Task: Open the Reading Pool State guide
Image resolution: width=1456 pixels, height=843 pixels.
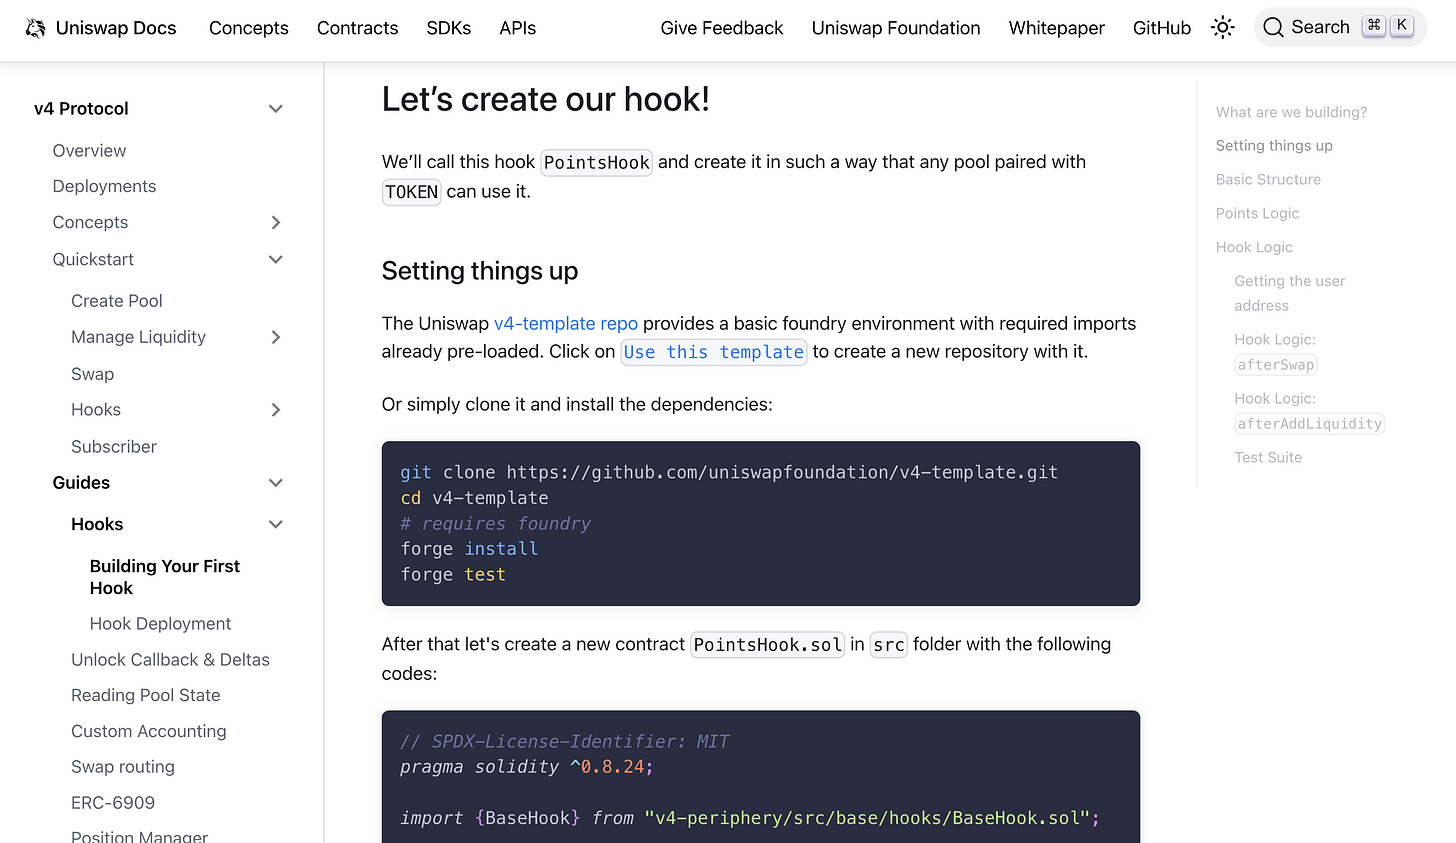Action: pos(145,696)
